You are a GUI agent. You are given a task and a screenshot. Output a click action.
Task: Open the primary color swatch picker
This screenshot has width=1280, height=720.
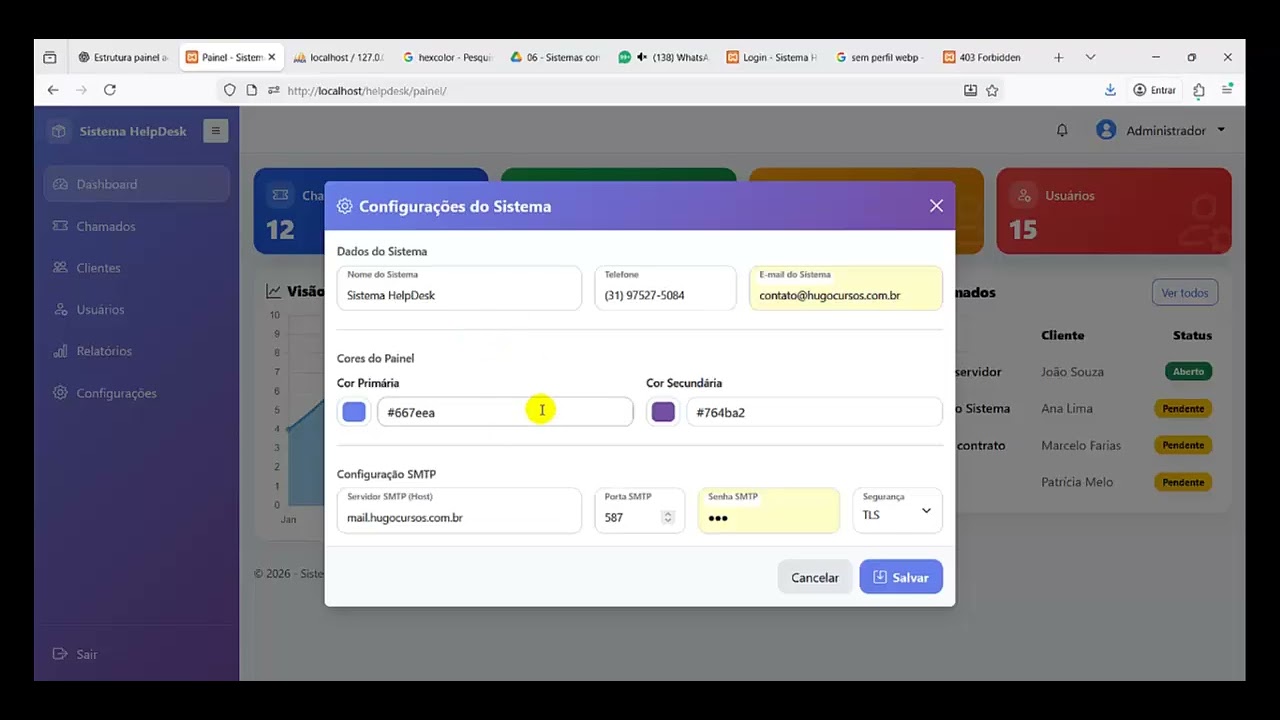pyautogui.click(x=354, y=412)
